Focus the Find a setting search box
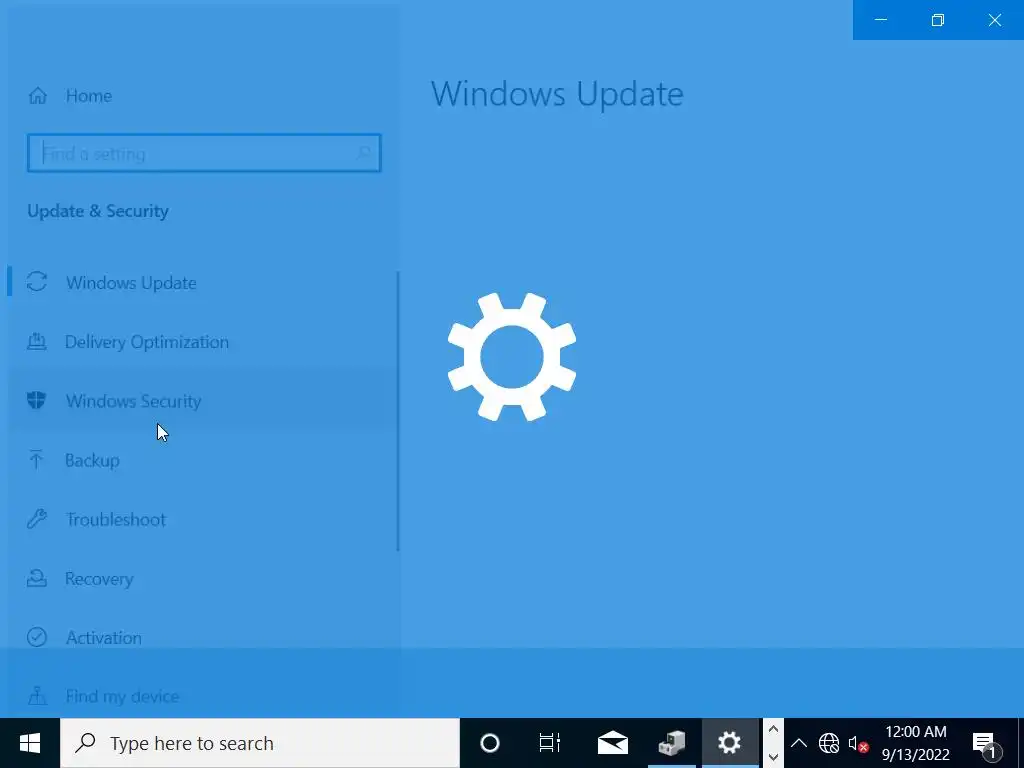Viewport: 1024px width, 768px height. click(x=204, y=153)
